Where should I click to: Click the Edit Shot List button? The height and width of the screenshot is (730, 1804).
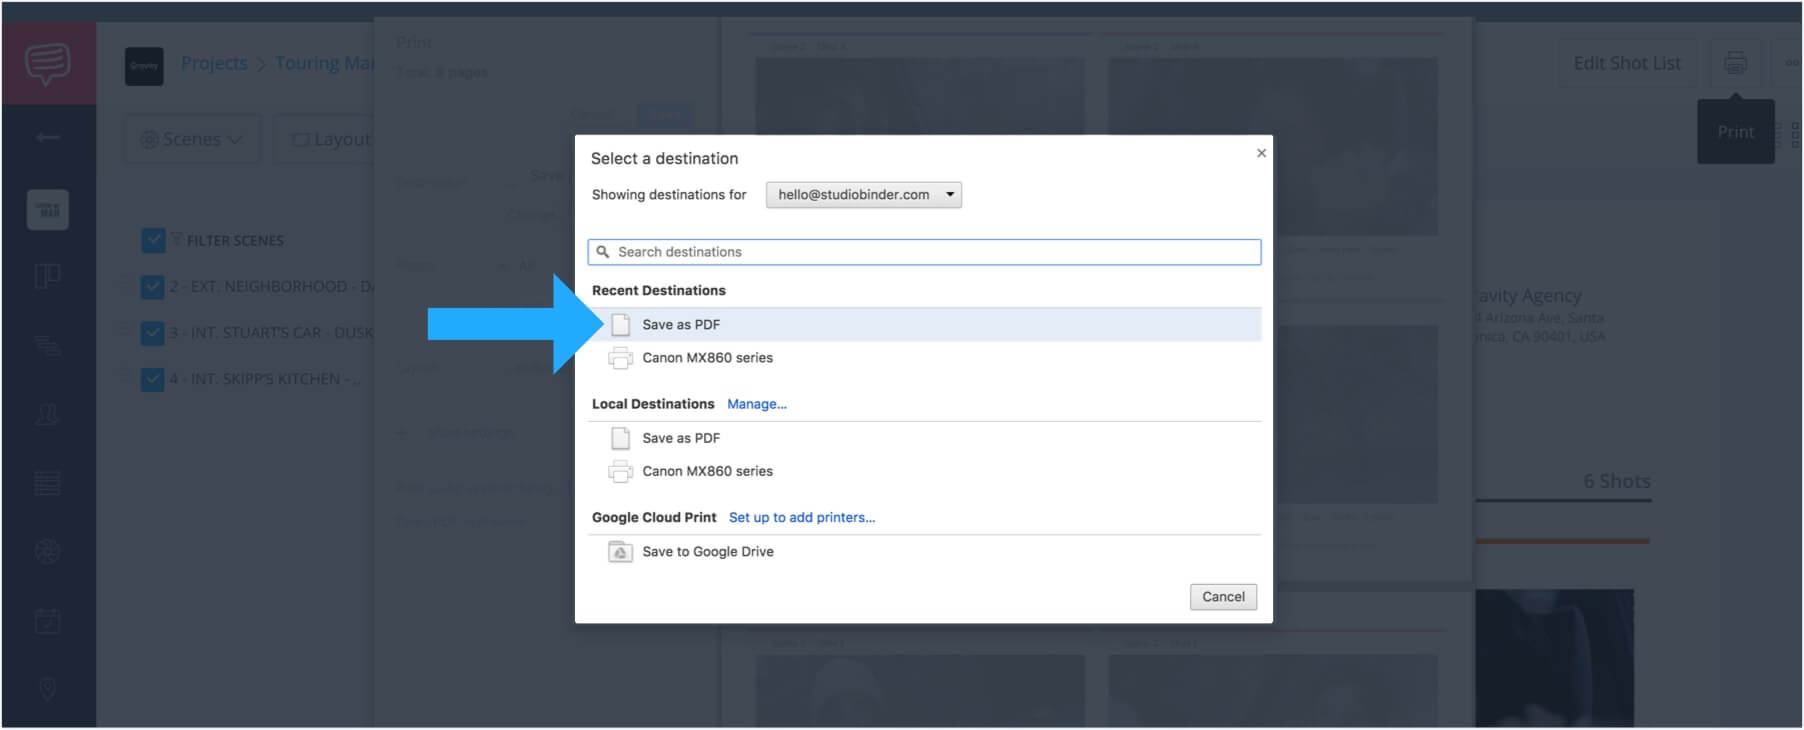click(1627, 63)
